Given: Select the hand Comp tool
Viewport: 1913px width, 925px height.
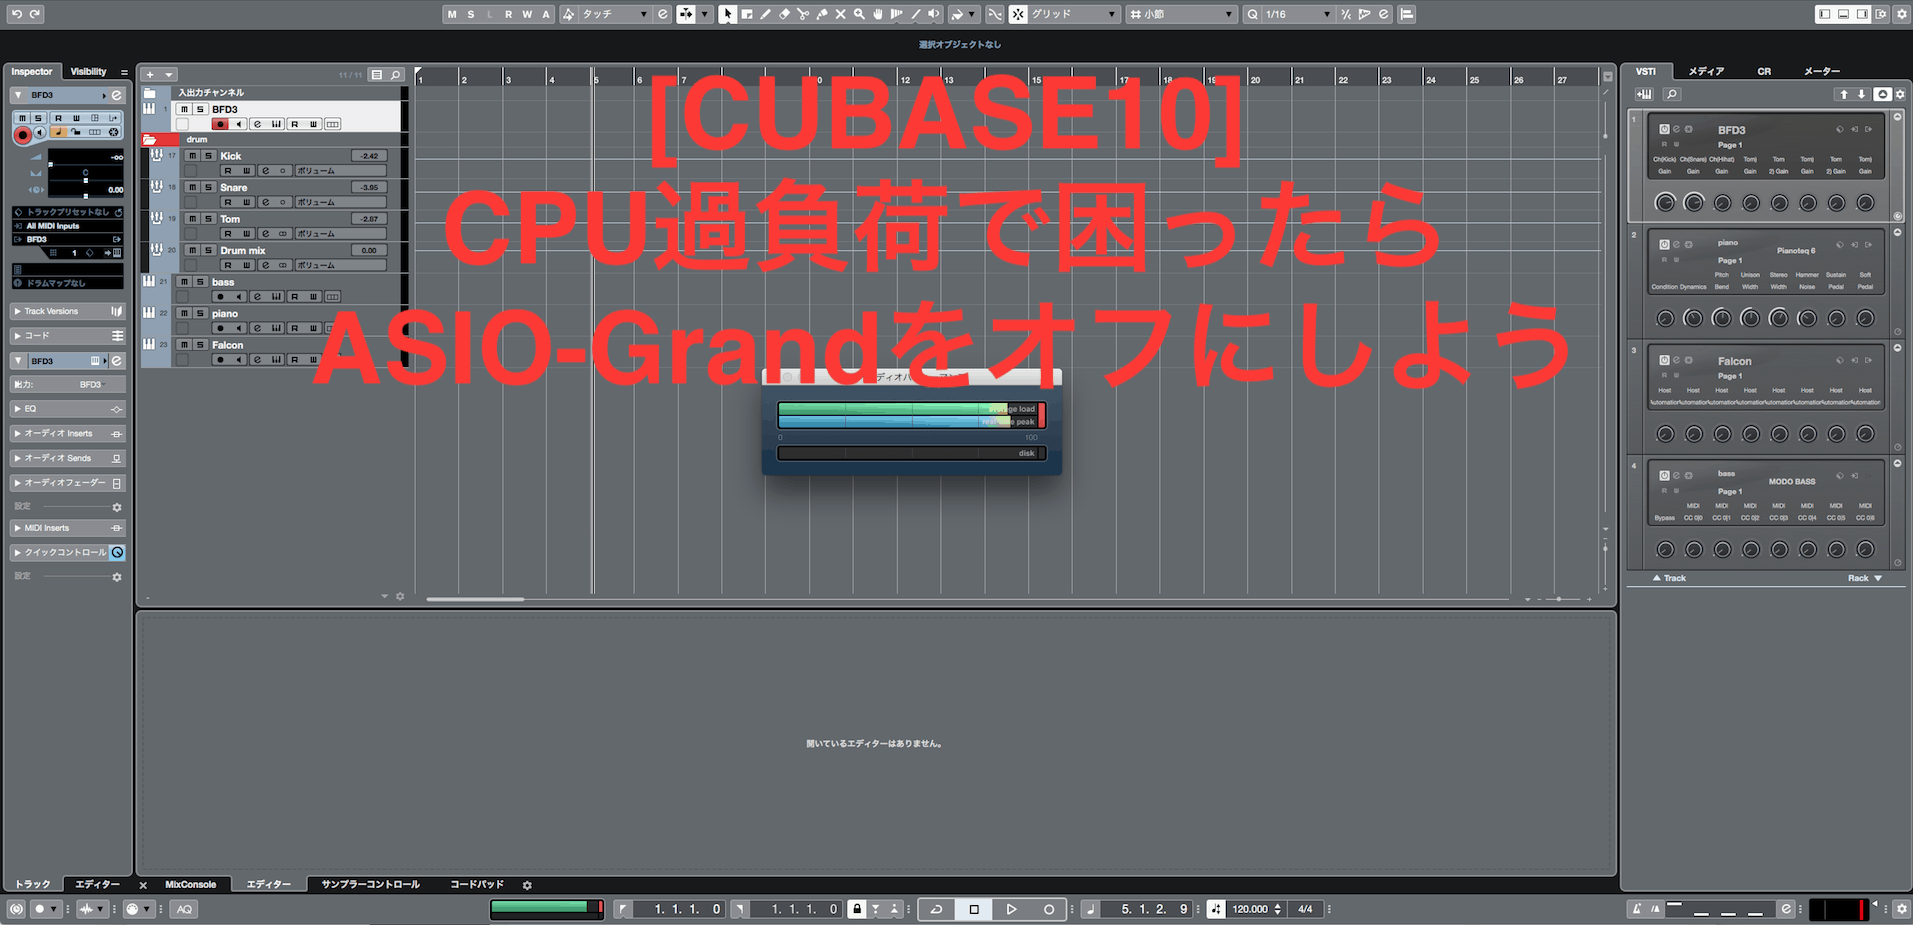Looking at the screenshot, I should 878,14.
